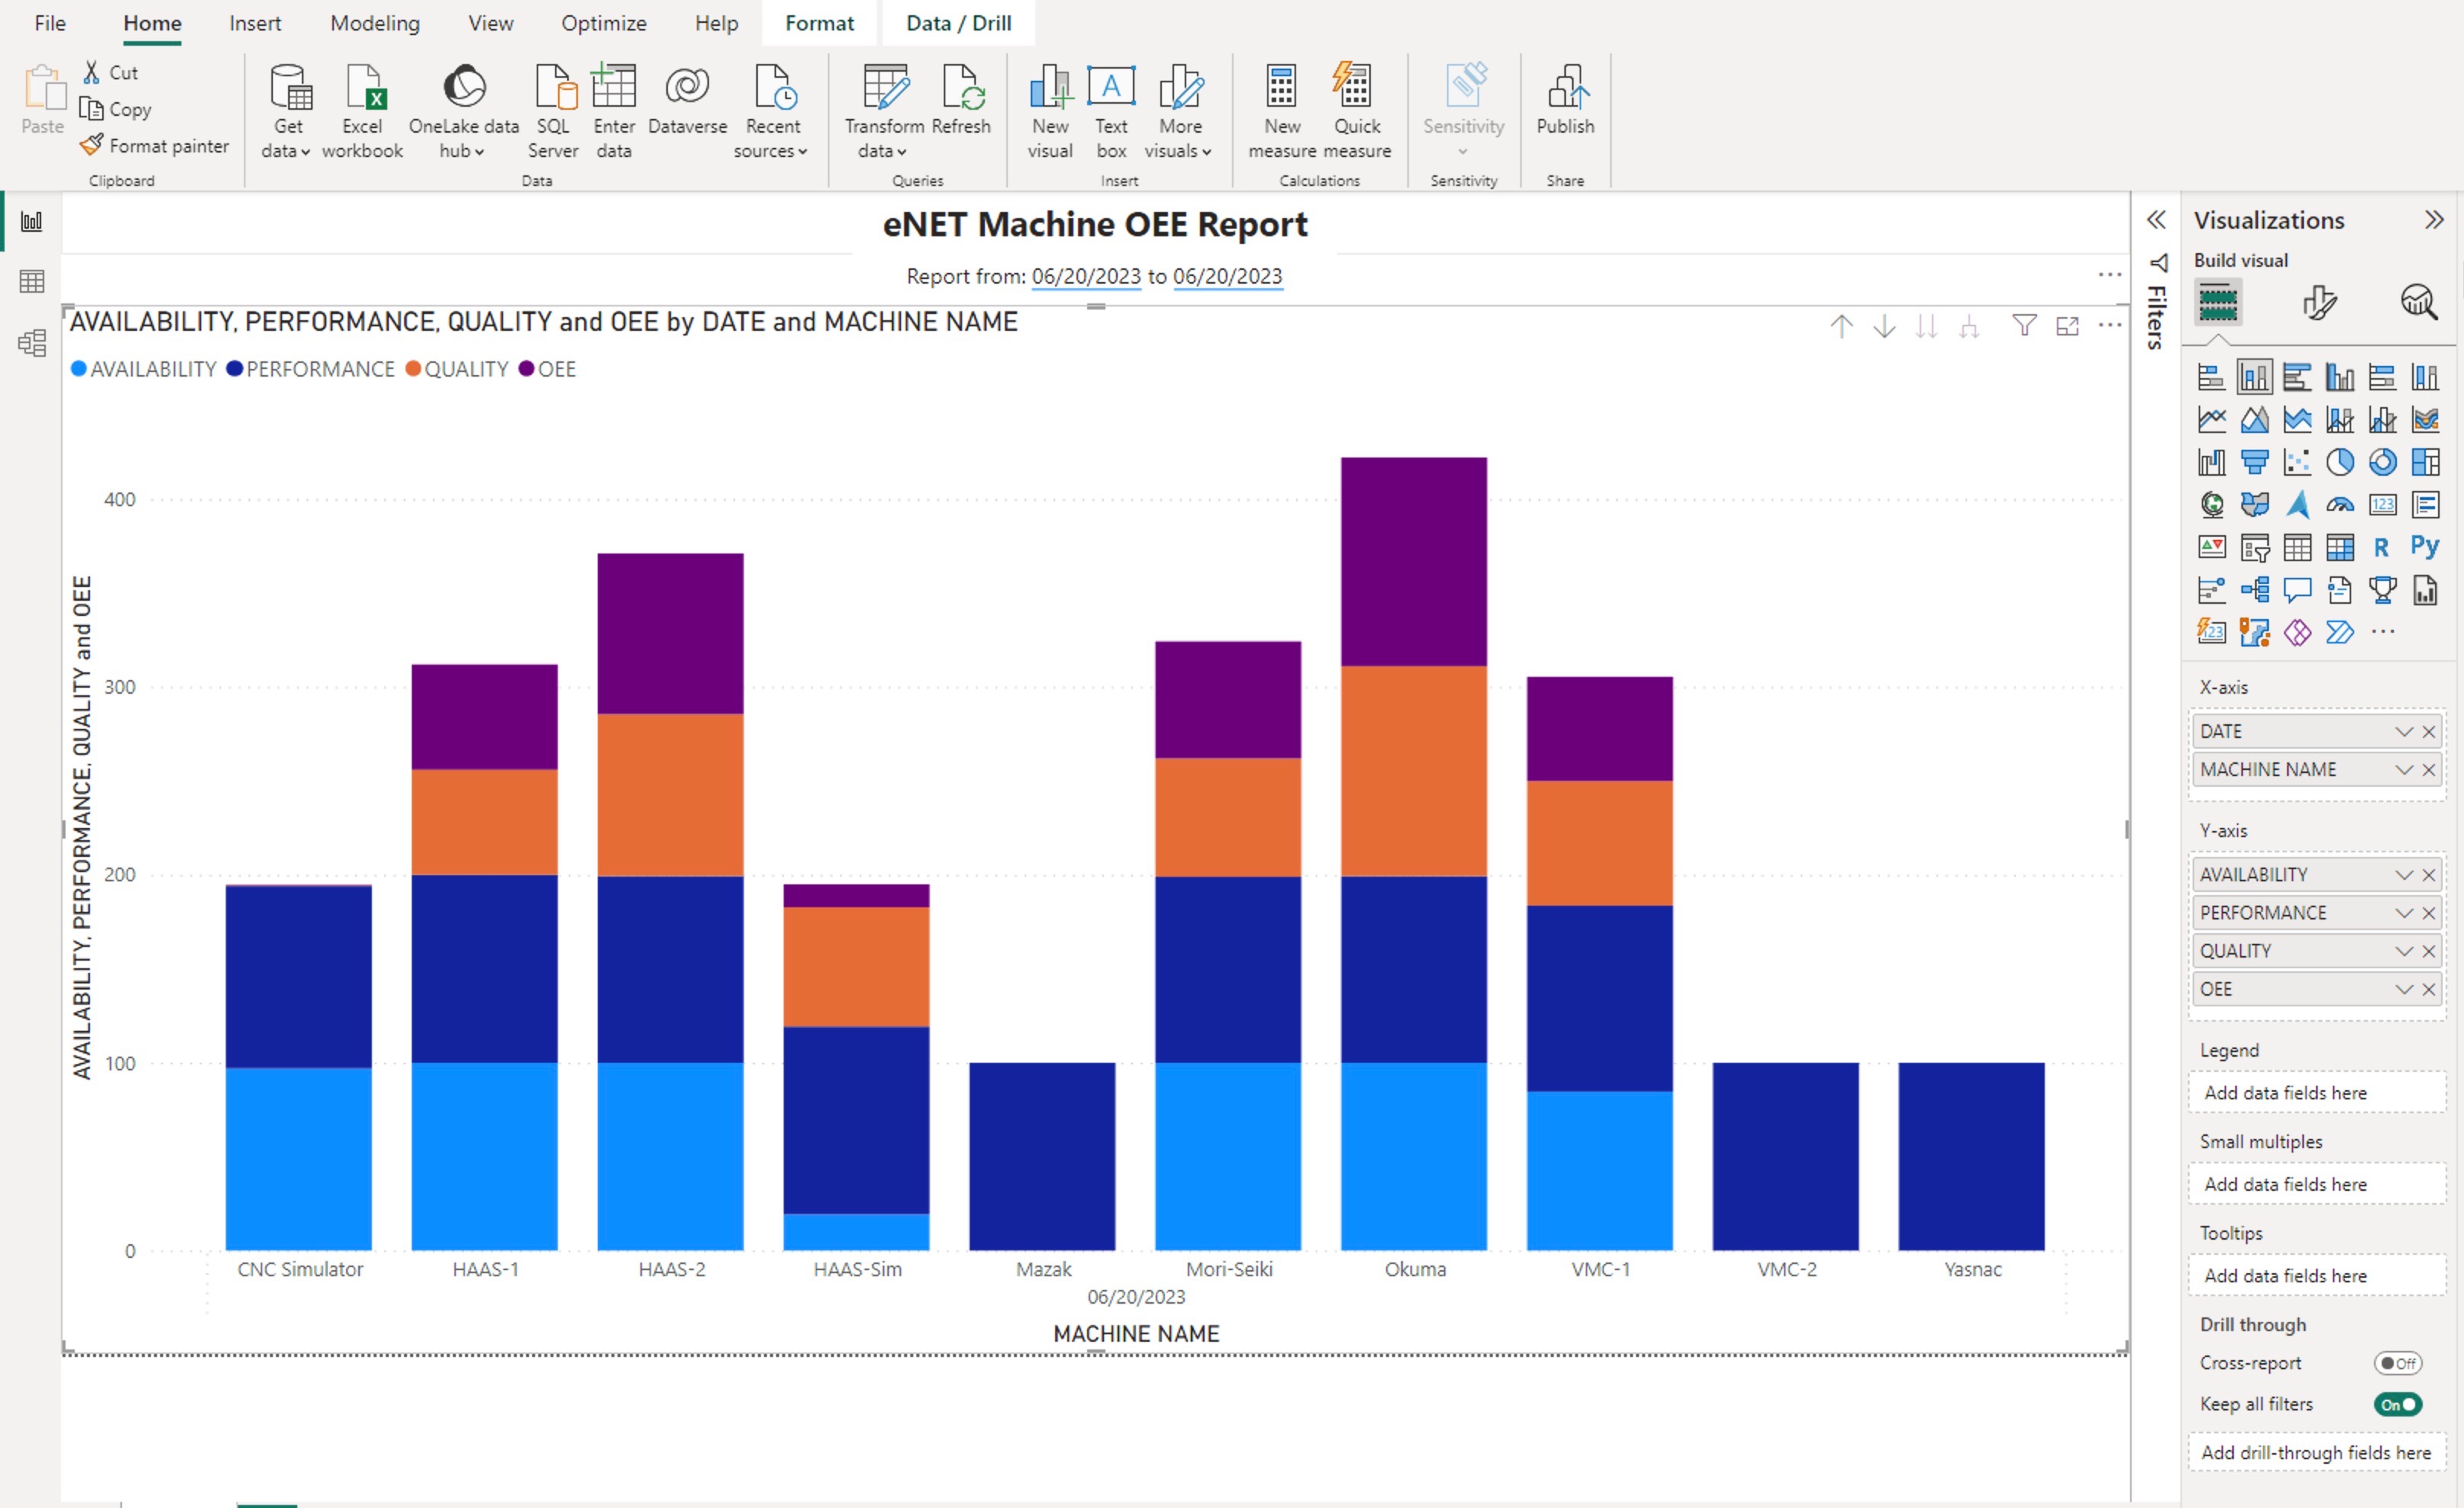Click the Focus mode icon on chart
Screen dimensions: 2464x1508
(2066, 326)
